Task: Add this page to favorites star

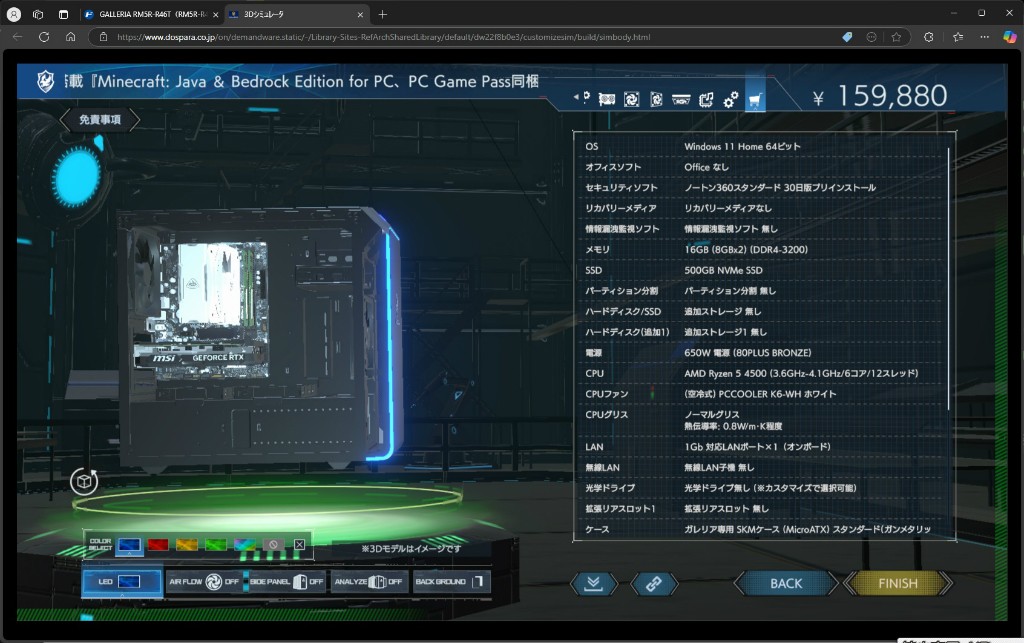Action: click(x=896, y=37)
